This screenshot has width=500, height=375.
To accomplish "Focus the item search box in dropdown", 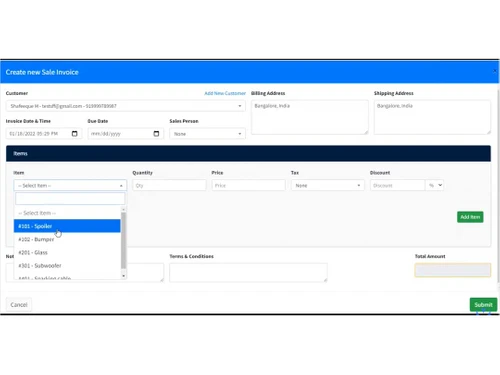I will [x=70, y=199].
